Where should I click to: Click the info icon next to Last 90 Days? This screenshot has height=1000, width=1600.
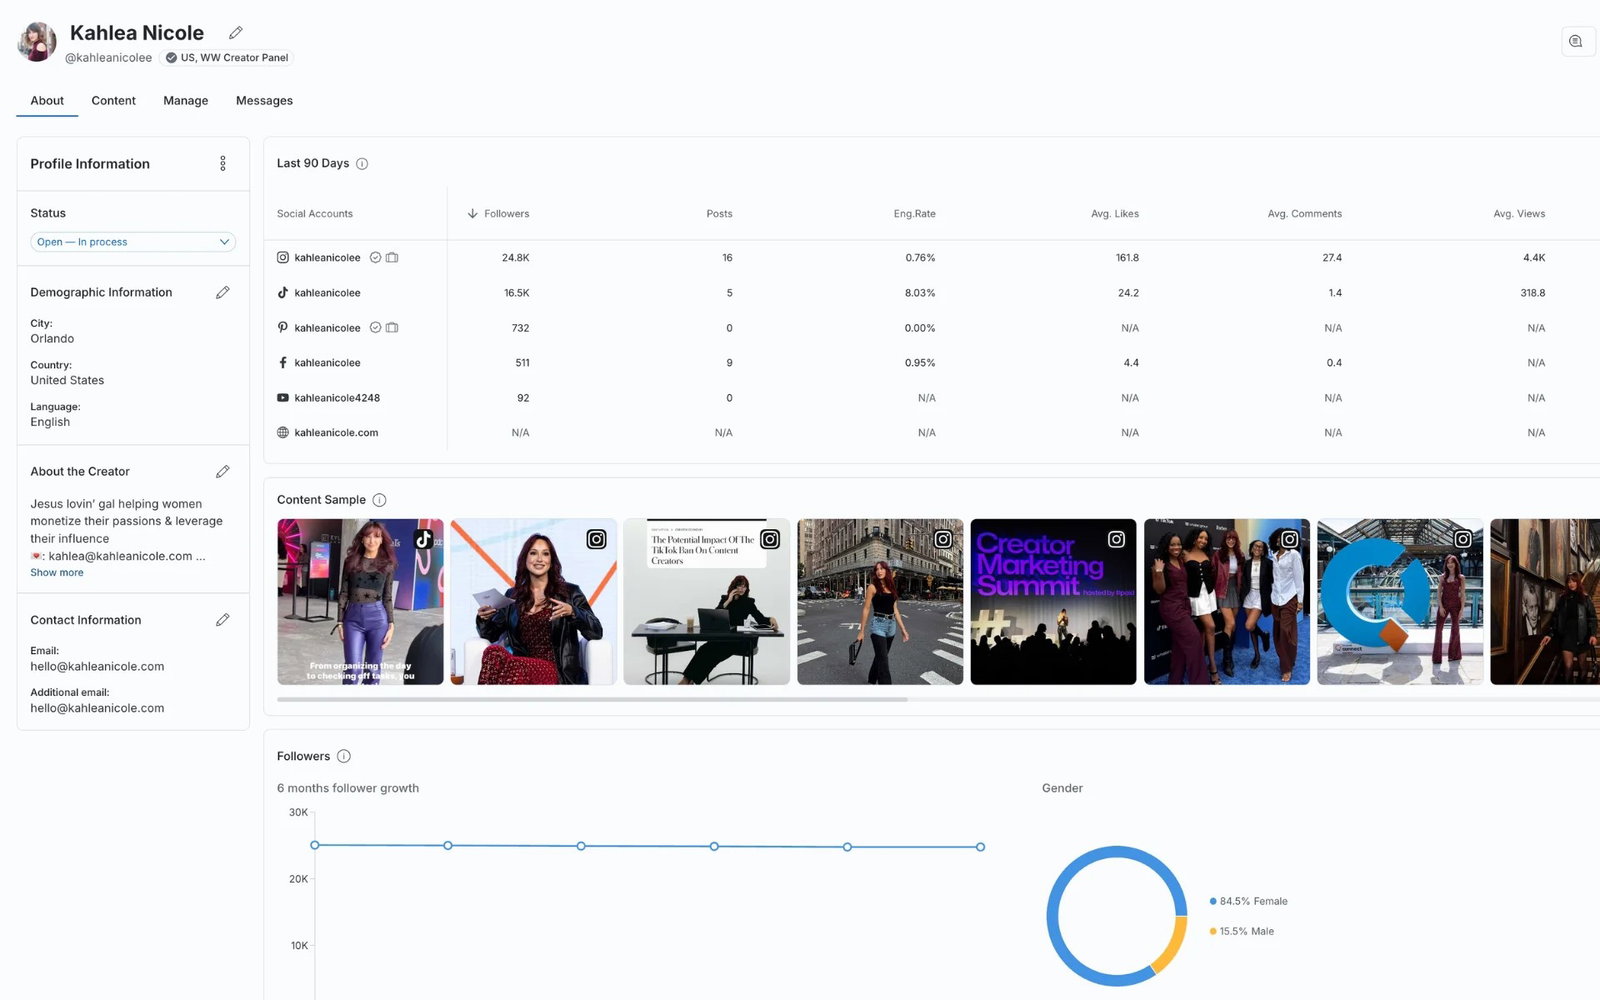[361, 163]
